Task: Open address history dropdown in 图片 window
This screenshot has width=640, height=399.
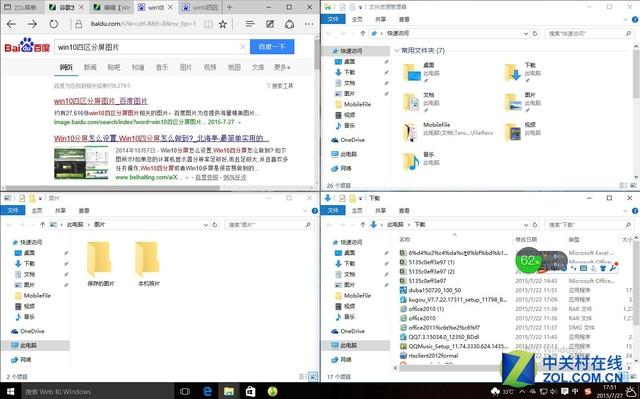Action: click(206, 225)
